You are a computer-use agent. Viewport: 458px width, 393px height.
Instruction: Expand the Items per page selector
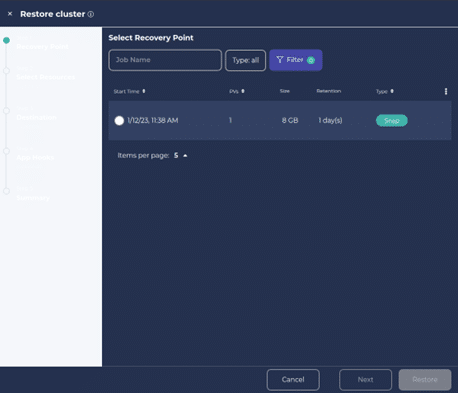click(180, 156)
